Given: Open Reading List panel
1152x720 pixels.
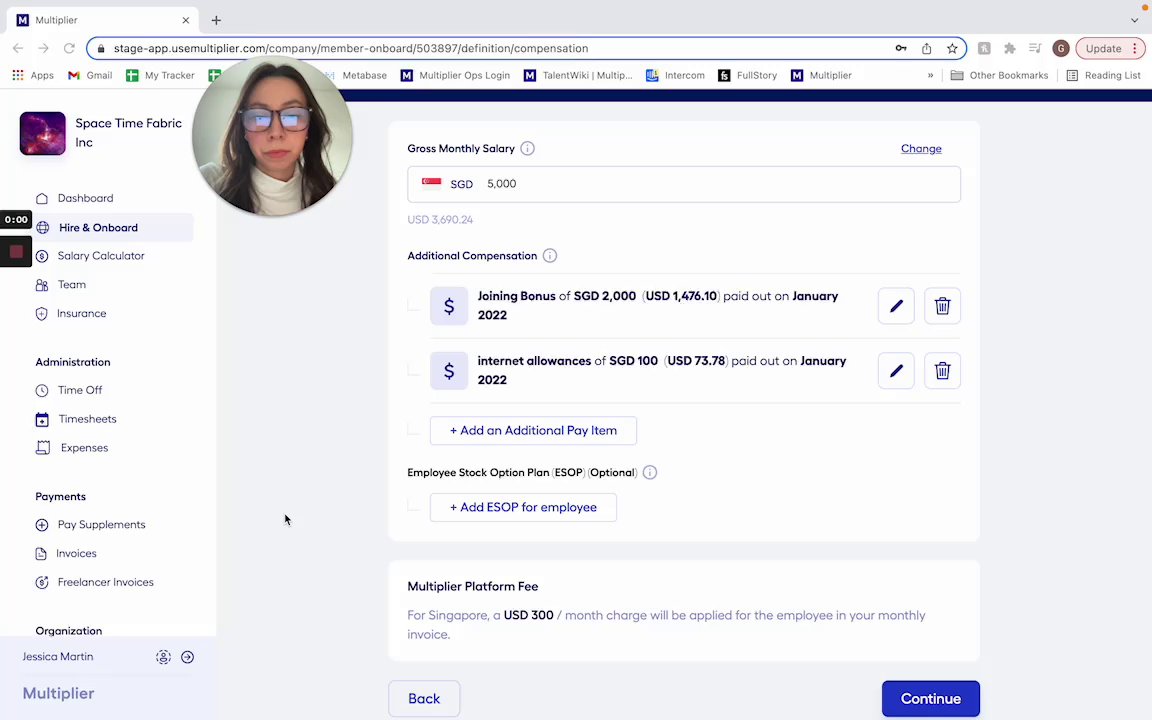Looking at the screenshot, I should 1104,75.
